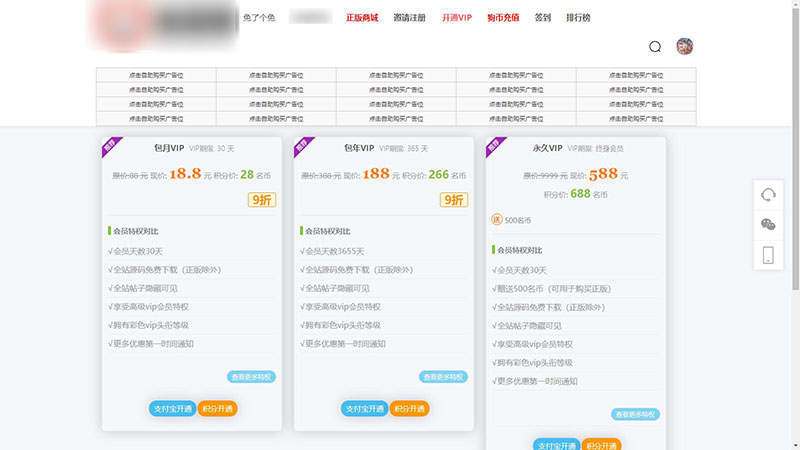This screenshot has width=800, height=450.
Task: Click the purple ribbon on 包年VIP card
Action: pyautogui.click(x=303, y=146)
